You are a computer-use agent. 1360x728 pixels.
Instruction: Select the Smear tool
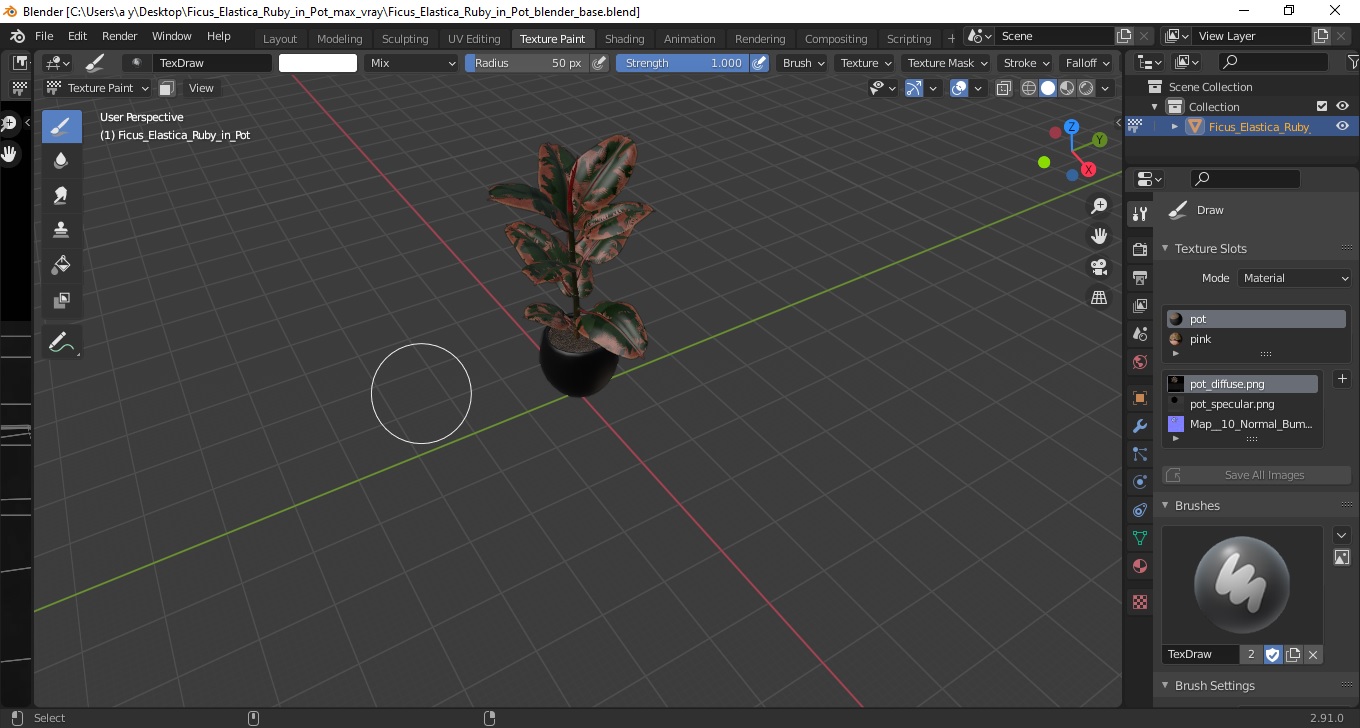61,195
